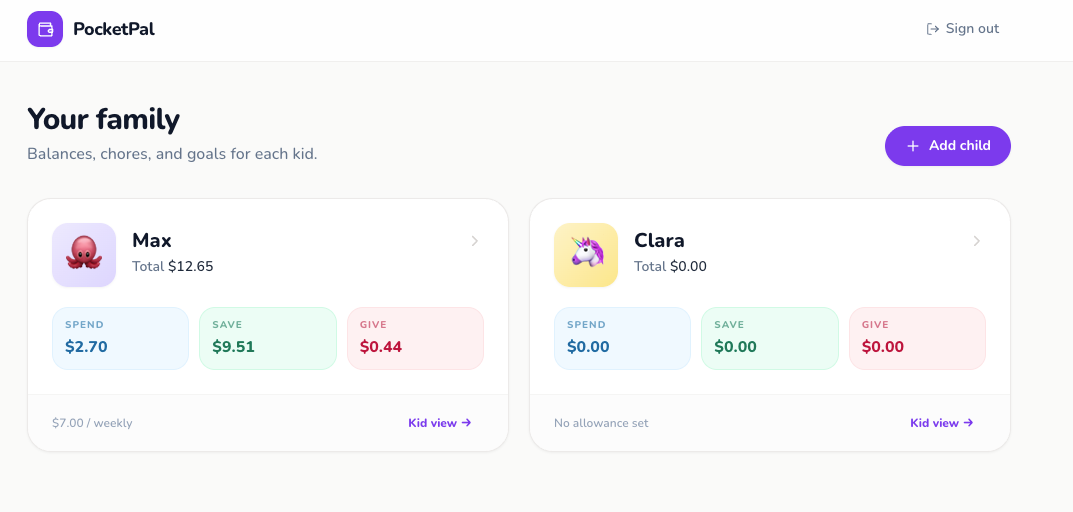Screen dimensions: 1073x512
Task: Open the Sign out link
Action: pyautogui.click(x=962, y=29)
